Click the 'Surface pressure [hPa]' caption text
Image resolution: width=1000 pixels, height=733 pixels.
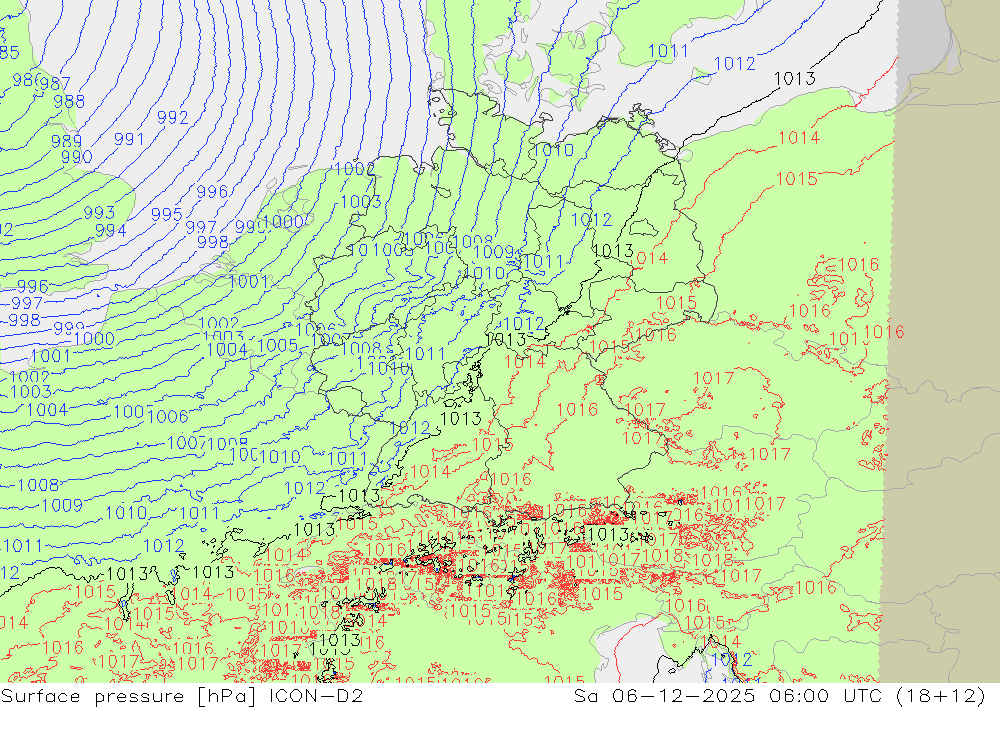pos(129,696)
